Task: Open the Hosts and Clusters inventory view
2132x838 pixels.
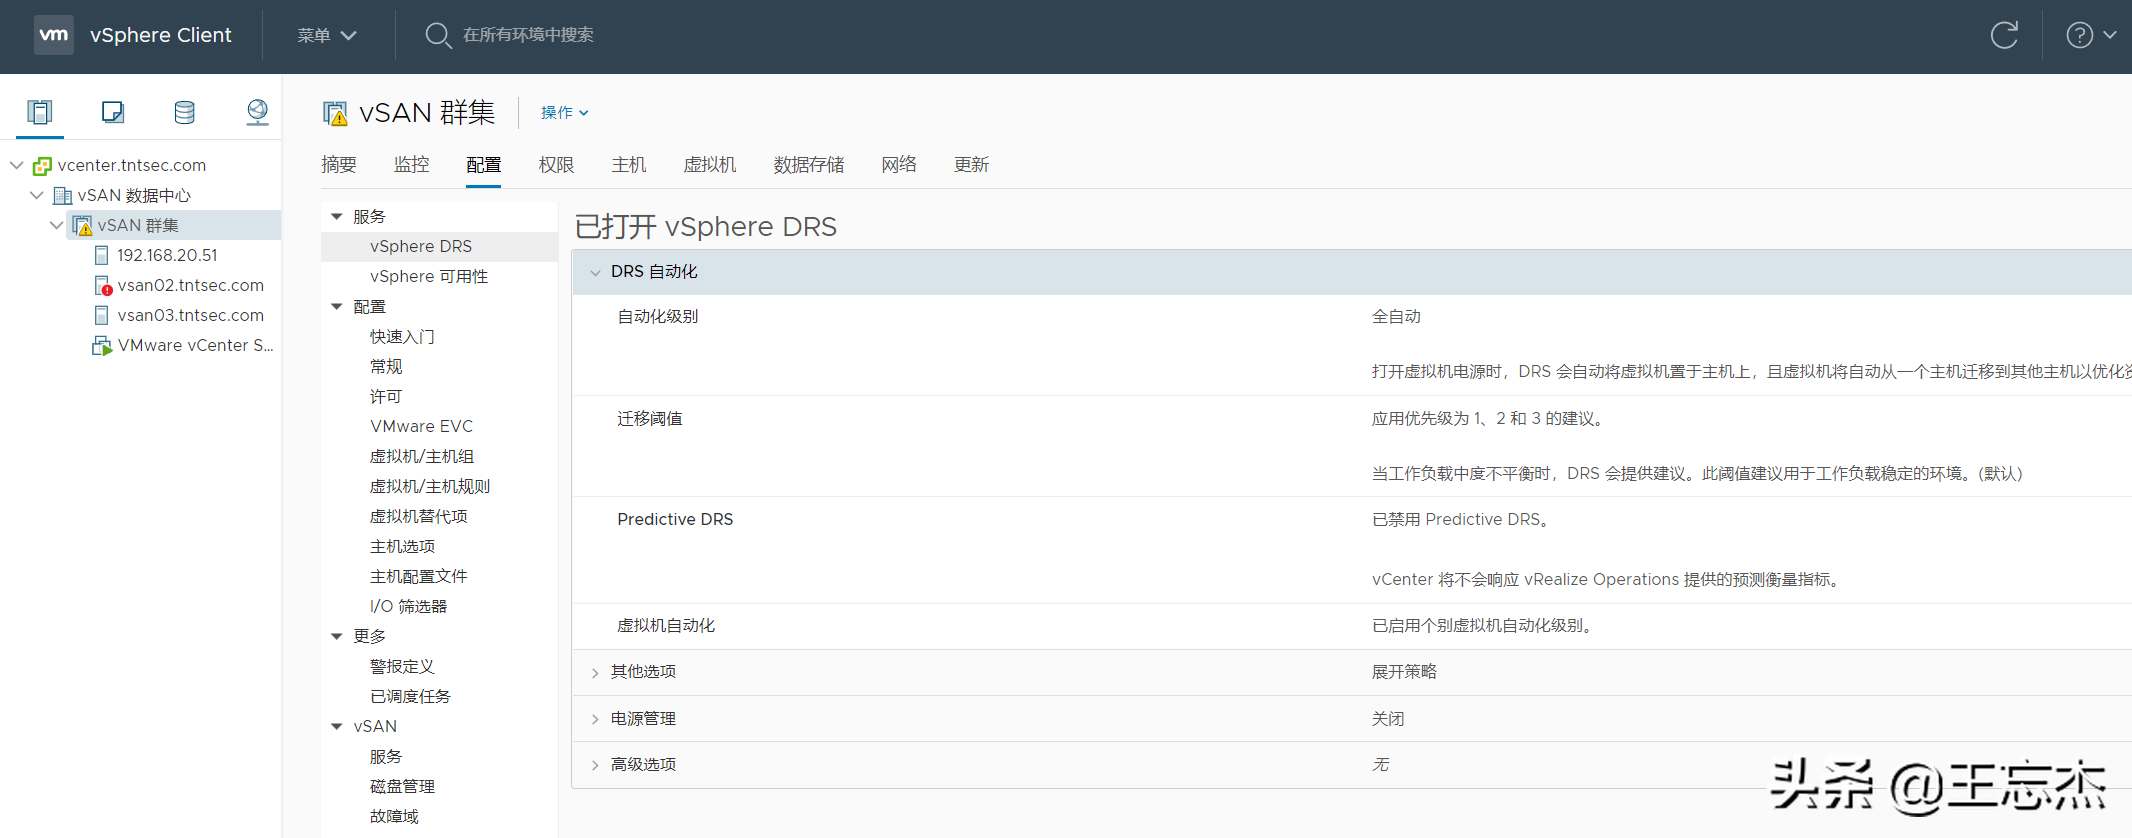Action: [40, 112]
